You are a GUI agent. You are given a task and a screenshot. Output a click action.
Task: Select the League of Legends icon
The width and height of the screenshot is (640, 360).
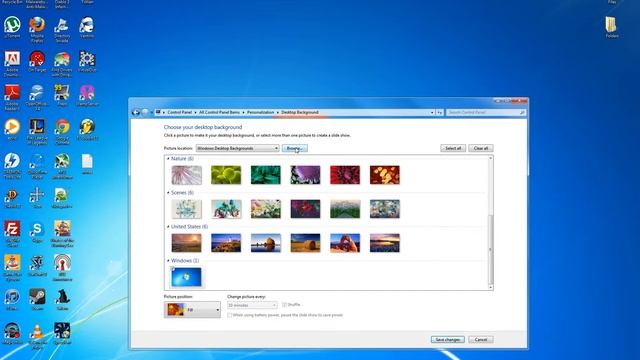37,131
